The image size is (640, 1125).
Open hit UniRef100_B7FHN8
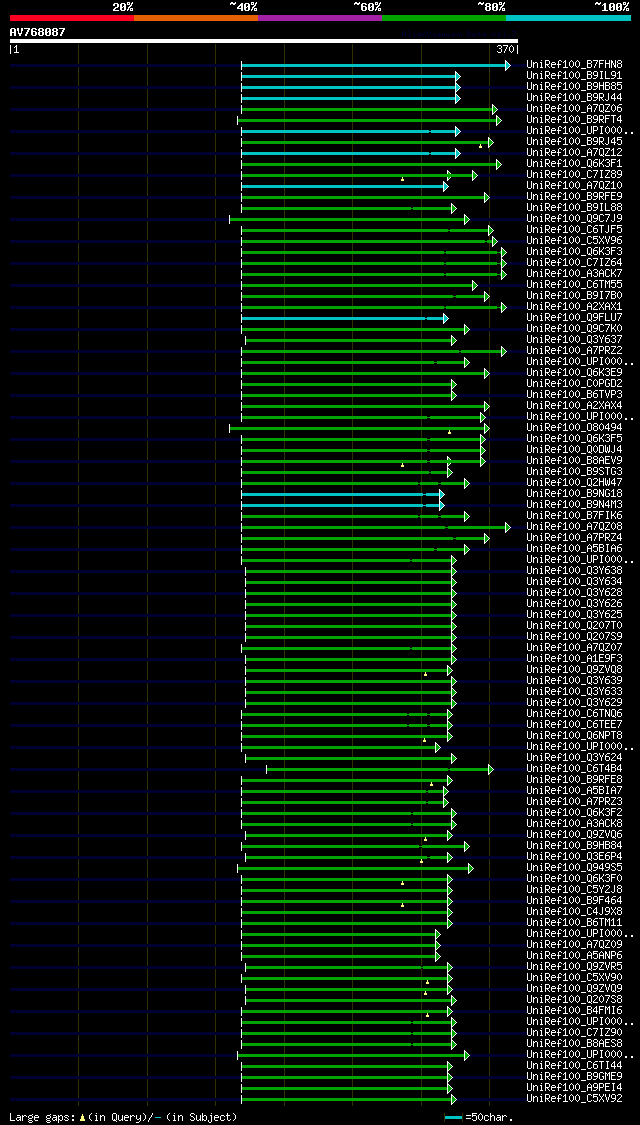click(574, 65)
